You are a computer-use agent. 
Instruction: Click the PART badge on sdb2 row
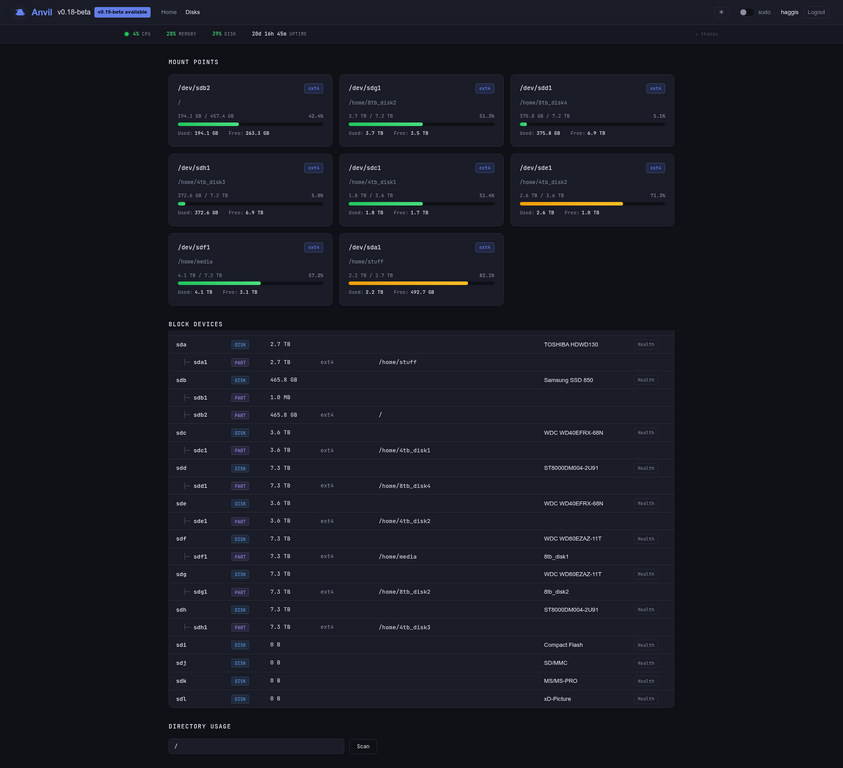click(240, 415)
